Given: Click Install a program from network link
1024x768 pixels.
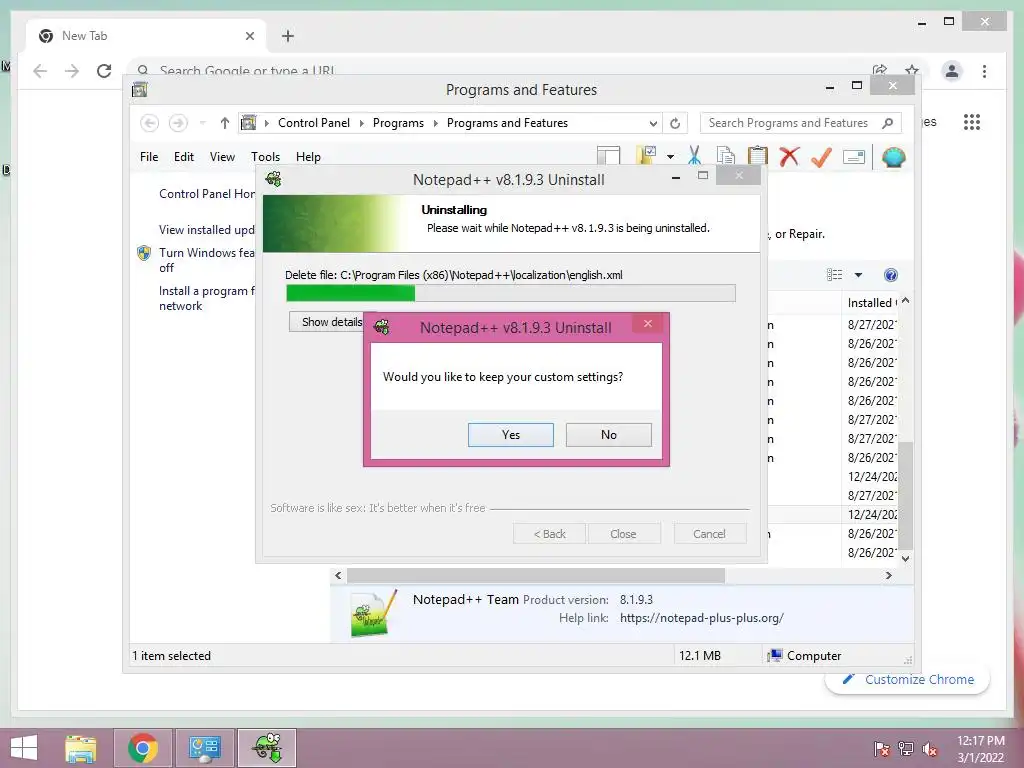Looking at the screenshot, I should 207,298.
